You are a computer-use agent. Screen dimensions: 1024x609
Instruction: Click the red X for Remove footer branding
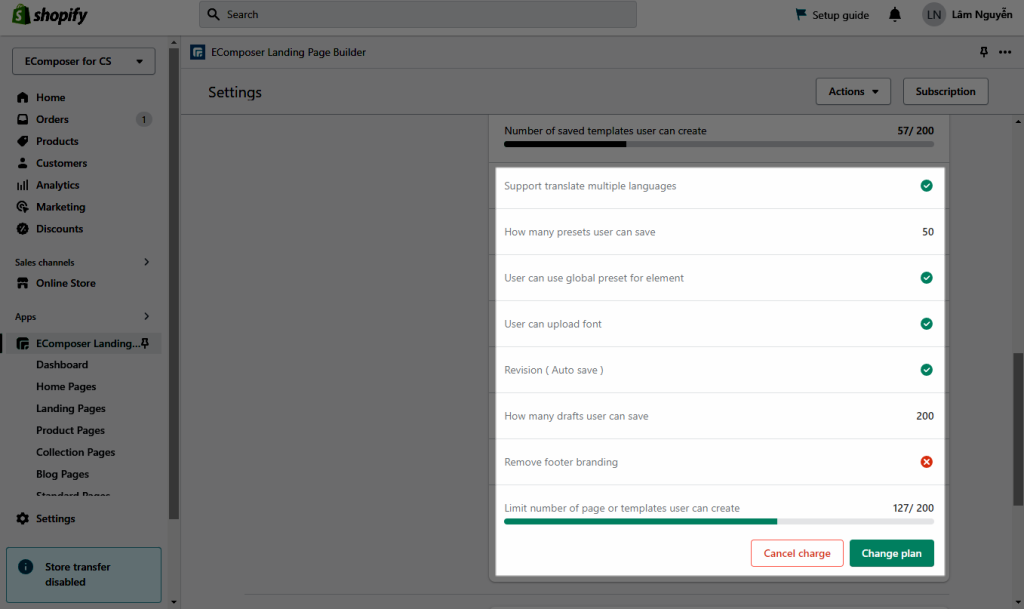926,462
